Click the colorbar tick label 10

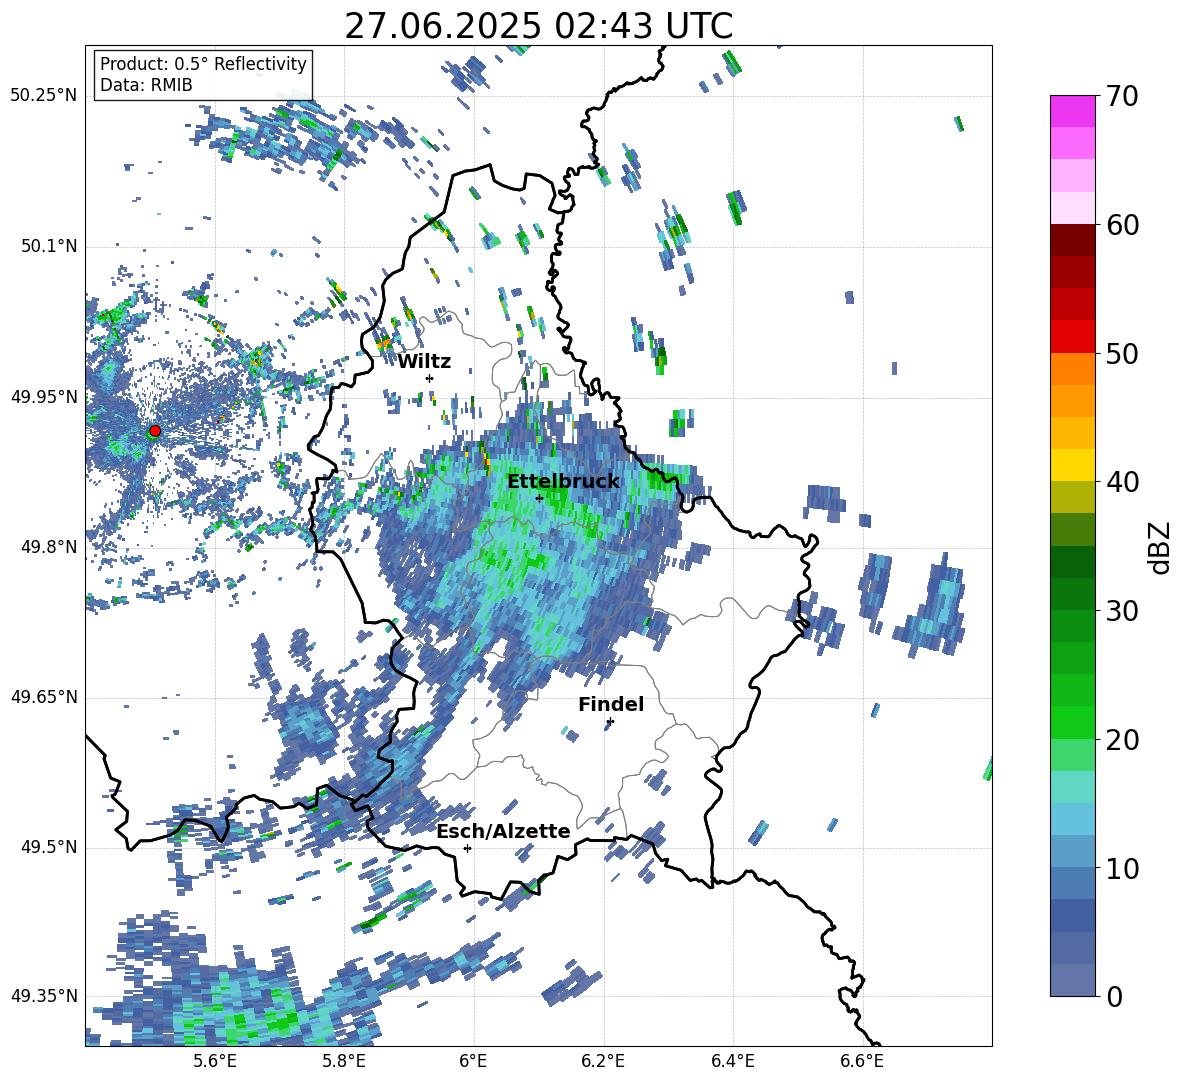coord(1122,868)
